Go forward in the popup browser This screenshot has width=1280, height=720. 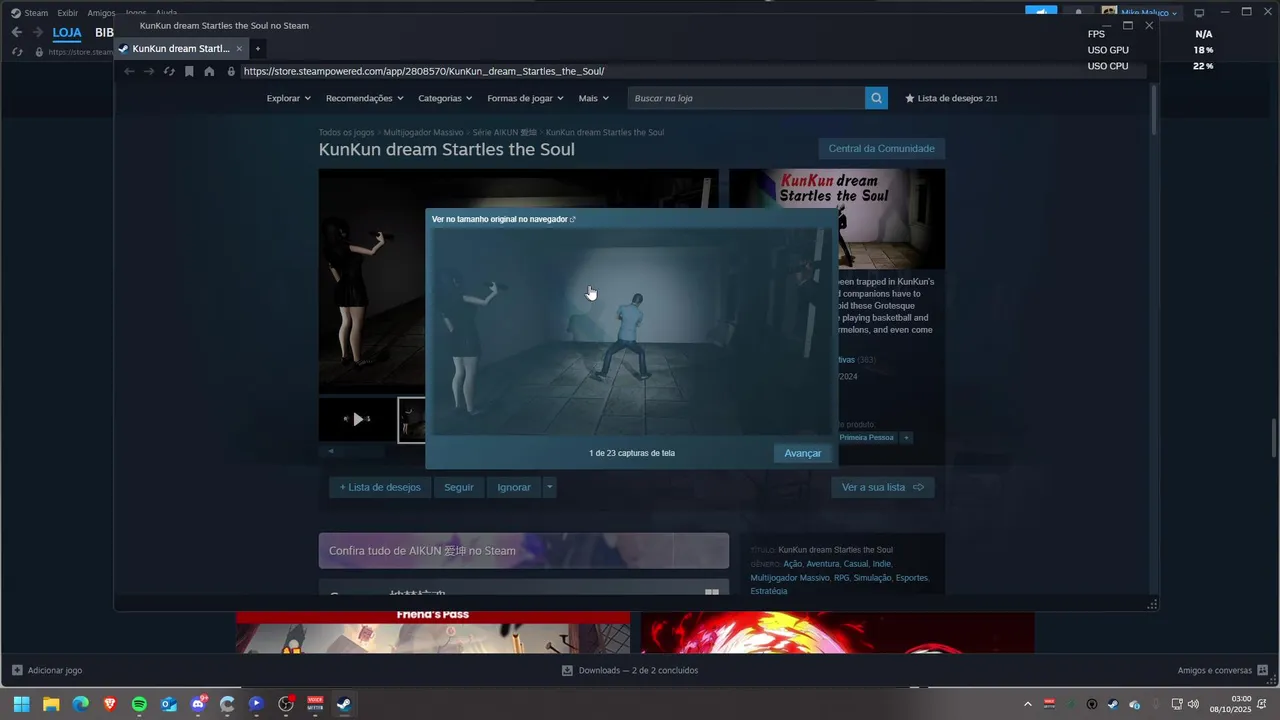pyautogui.click(x=149, y=71)
